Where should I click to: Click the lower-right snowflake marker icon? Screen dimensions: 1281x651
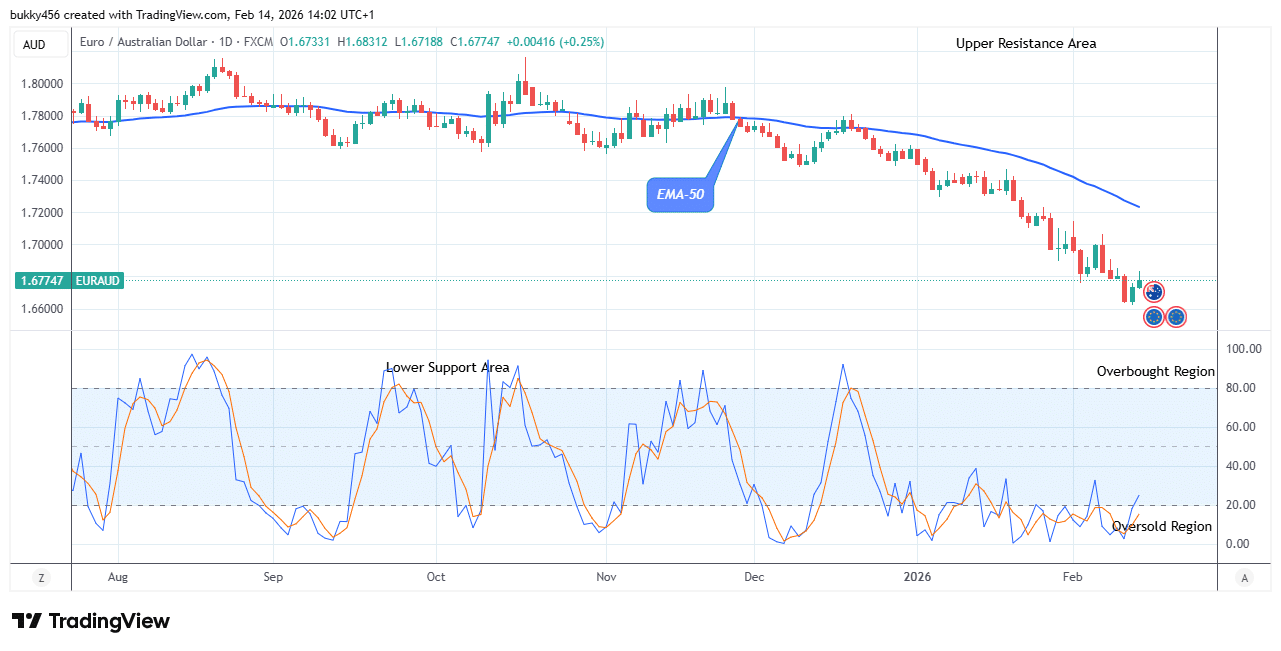[x=1176, y=316]
